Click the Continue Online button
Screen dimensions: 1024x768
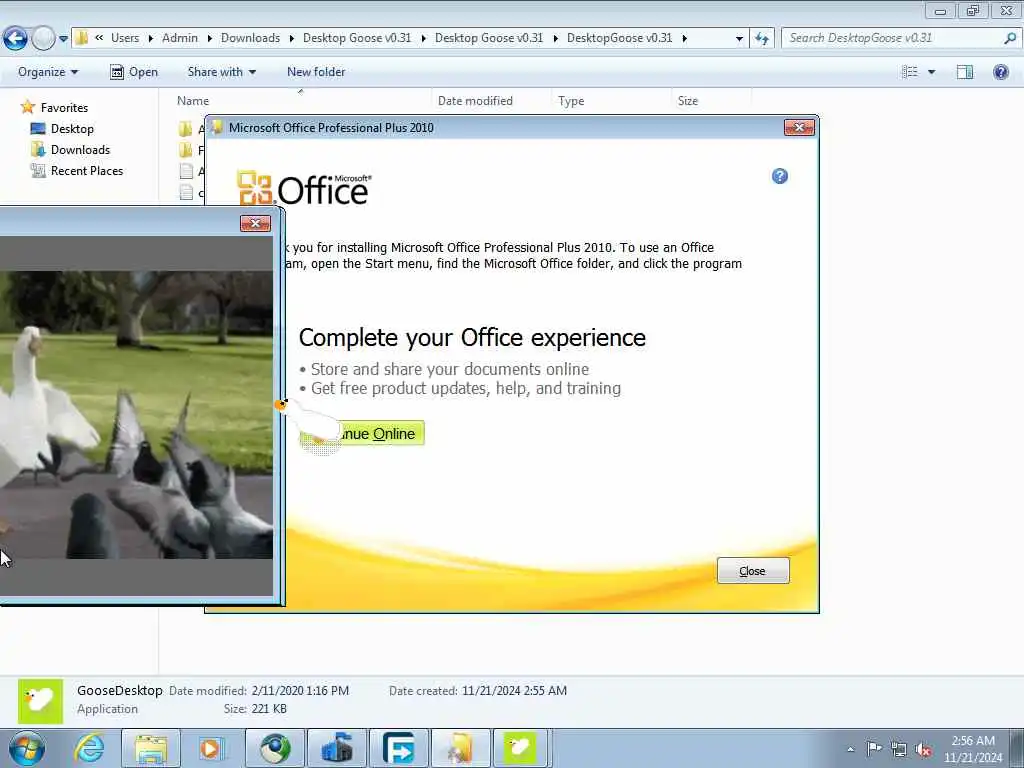tap(362, 433)
